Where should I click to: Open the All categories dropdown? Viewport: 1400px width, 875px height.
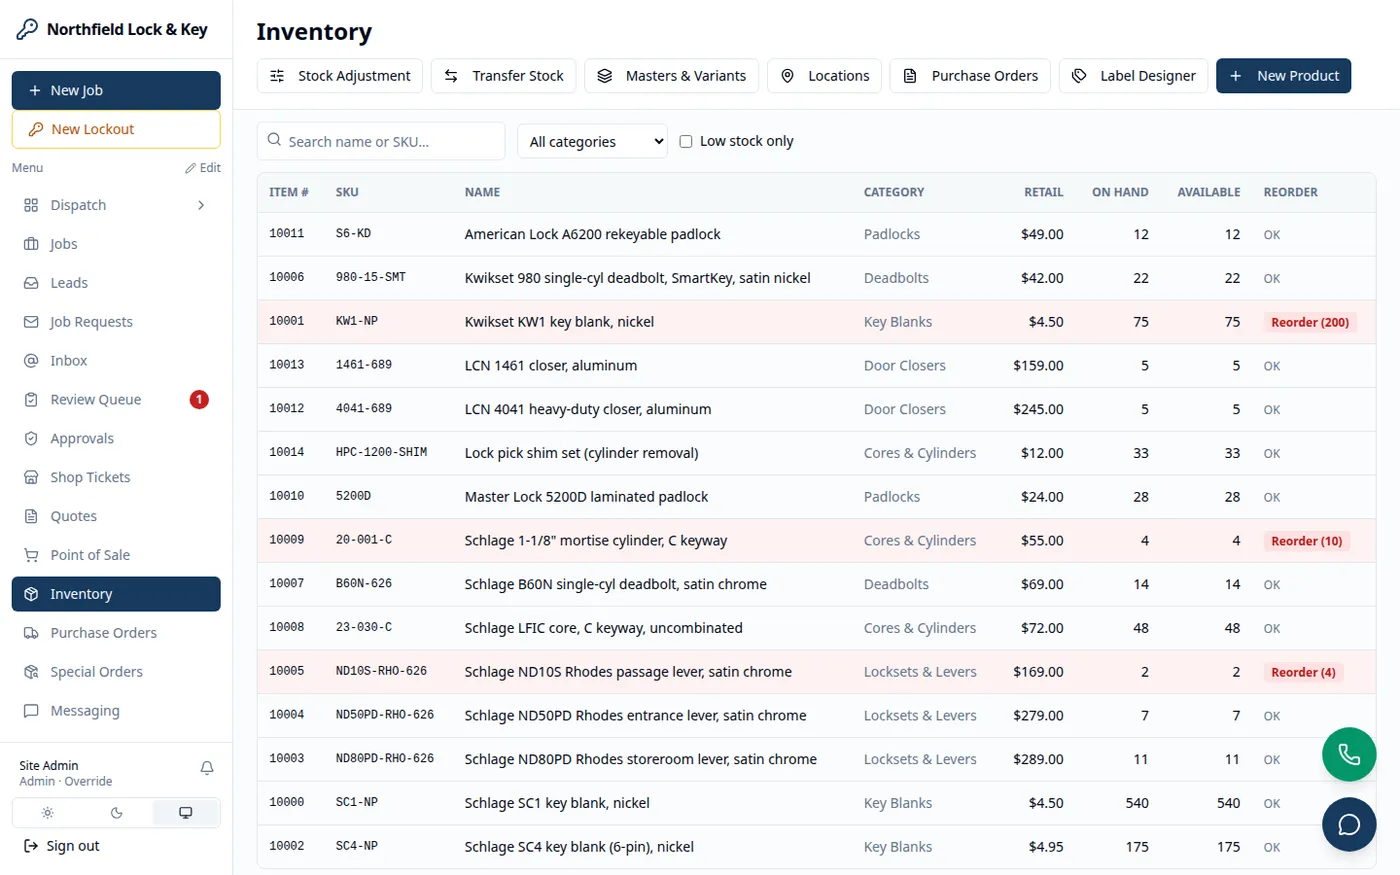(592, 141)
